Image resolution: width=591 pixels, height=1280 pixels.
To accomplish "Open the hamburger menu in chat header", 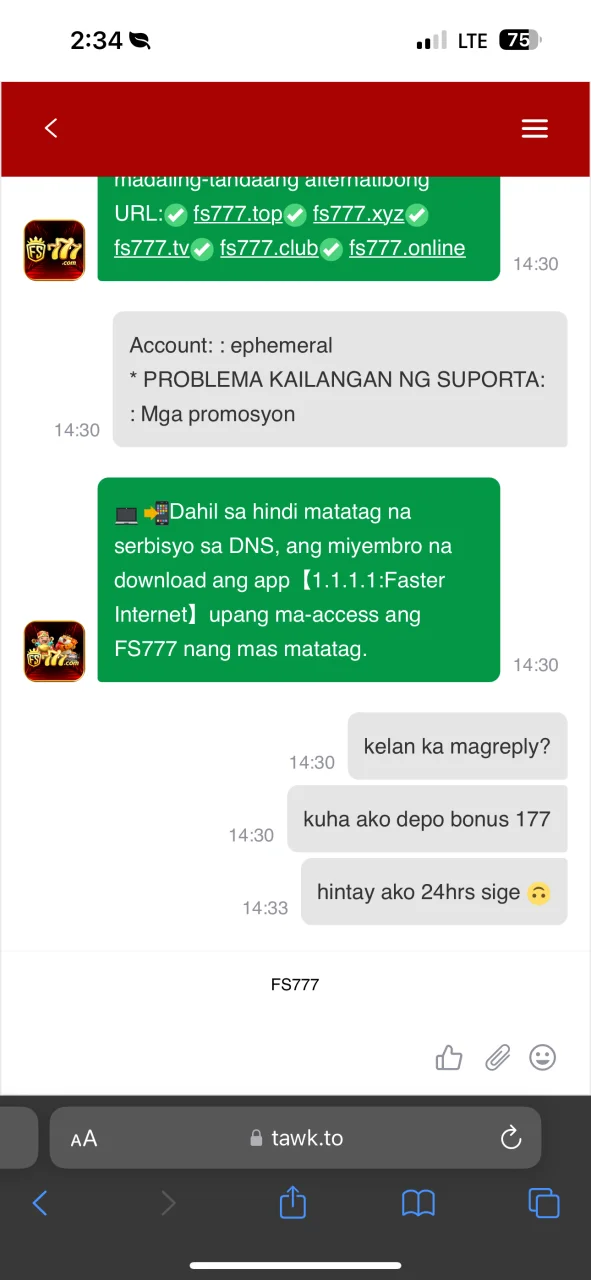I will pos(535,128).
